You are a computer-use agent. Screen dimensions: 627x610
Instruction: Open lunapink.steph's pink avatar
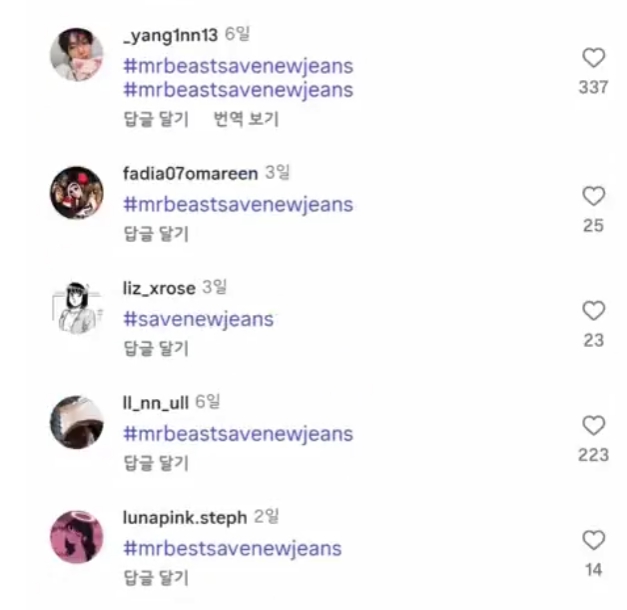click(77, 537)
